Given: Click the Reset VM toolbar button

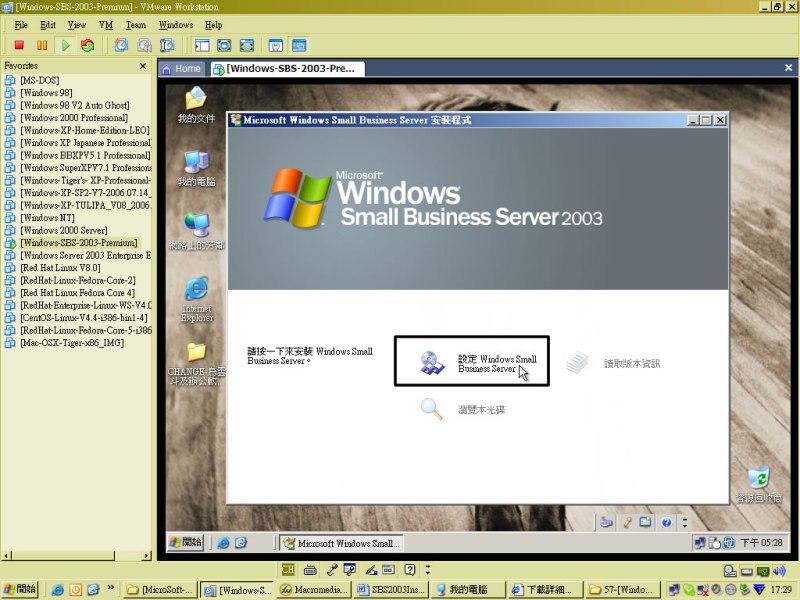Looking at the screenshot, I should (x=88, y=45).
